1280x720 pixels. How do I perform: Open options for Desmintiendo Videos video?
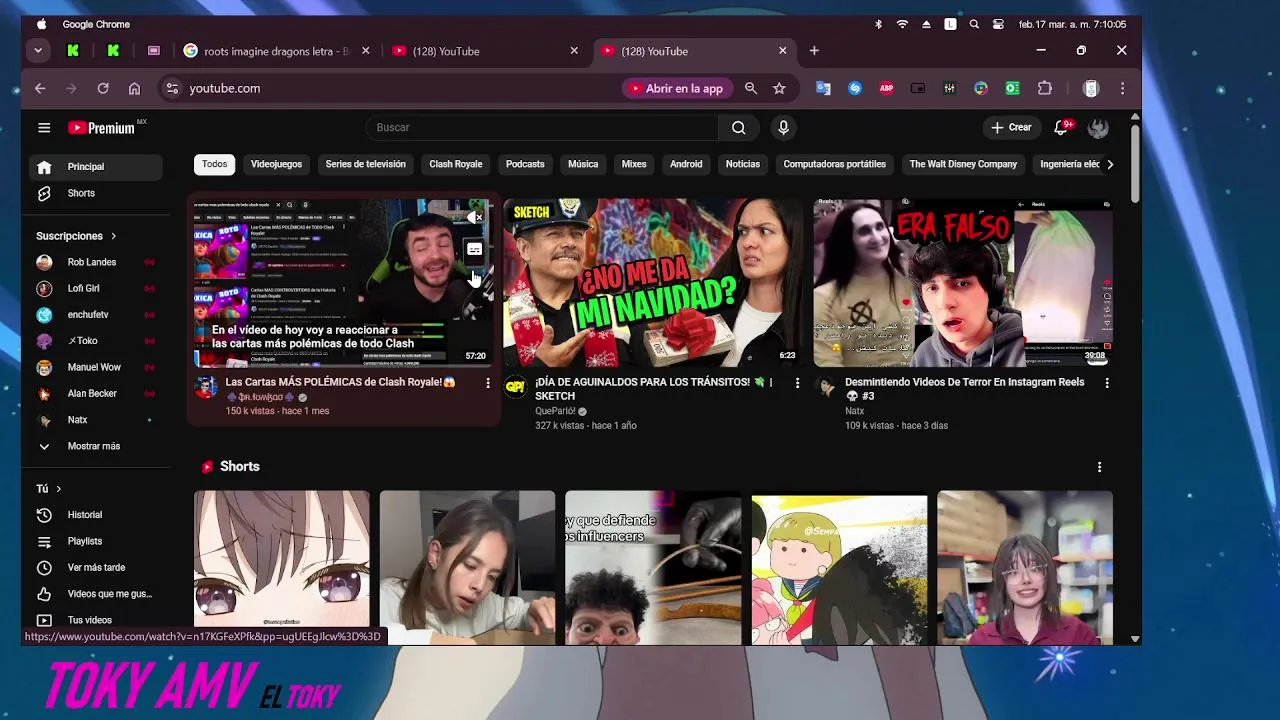point(1107,383)
